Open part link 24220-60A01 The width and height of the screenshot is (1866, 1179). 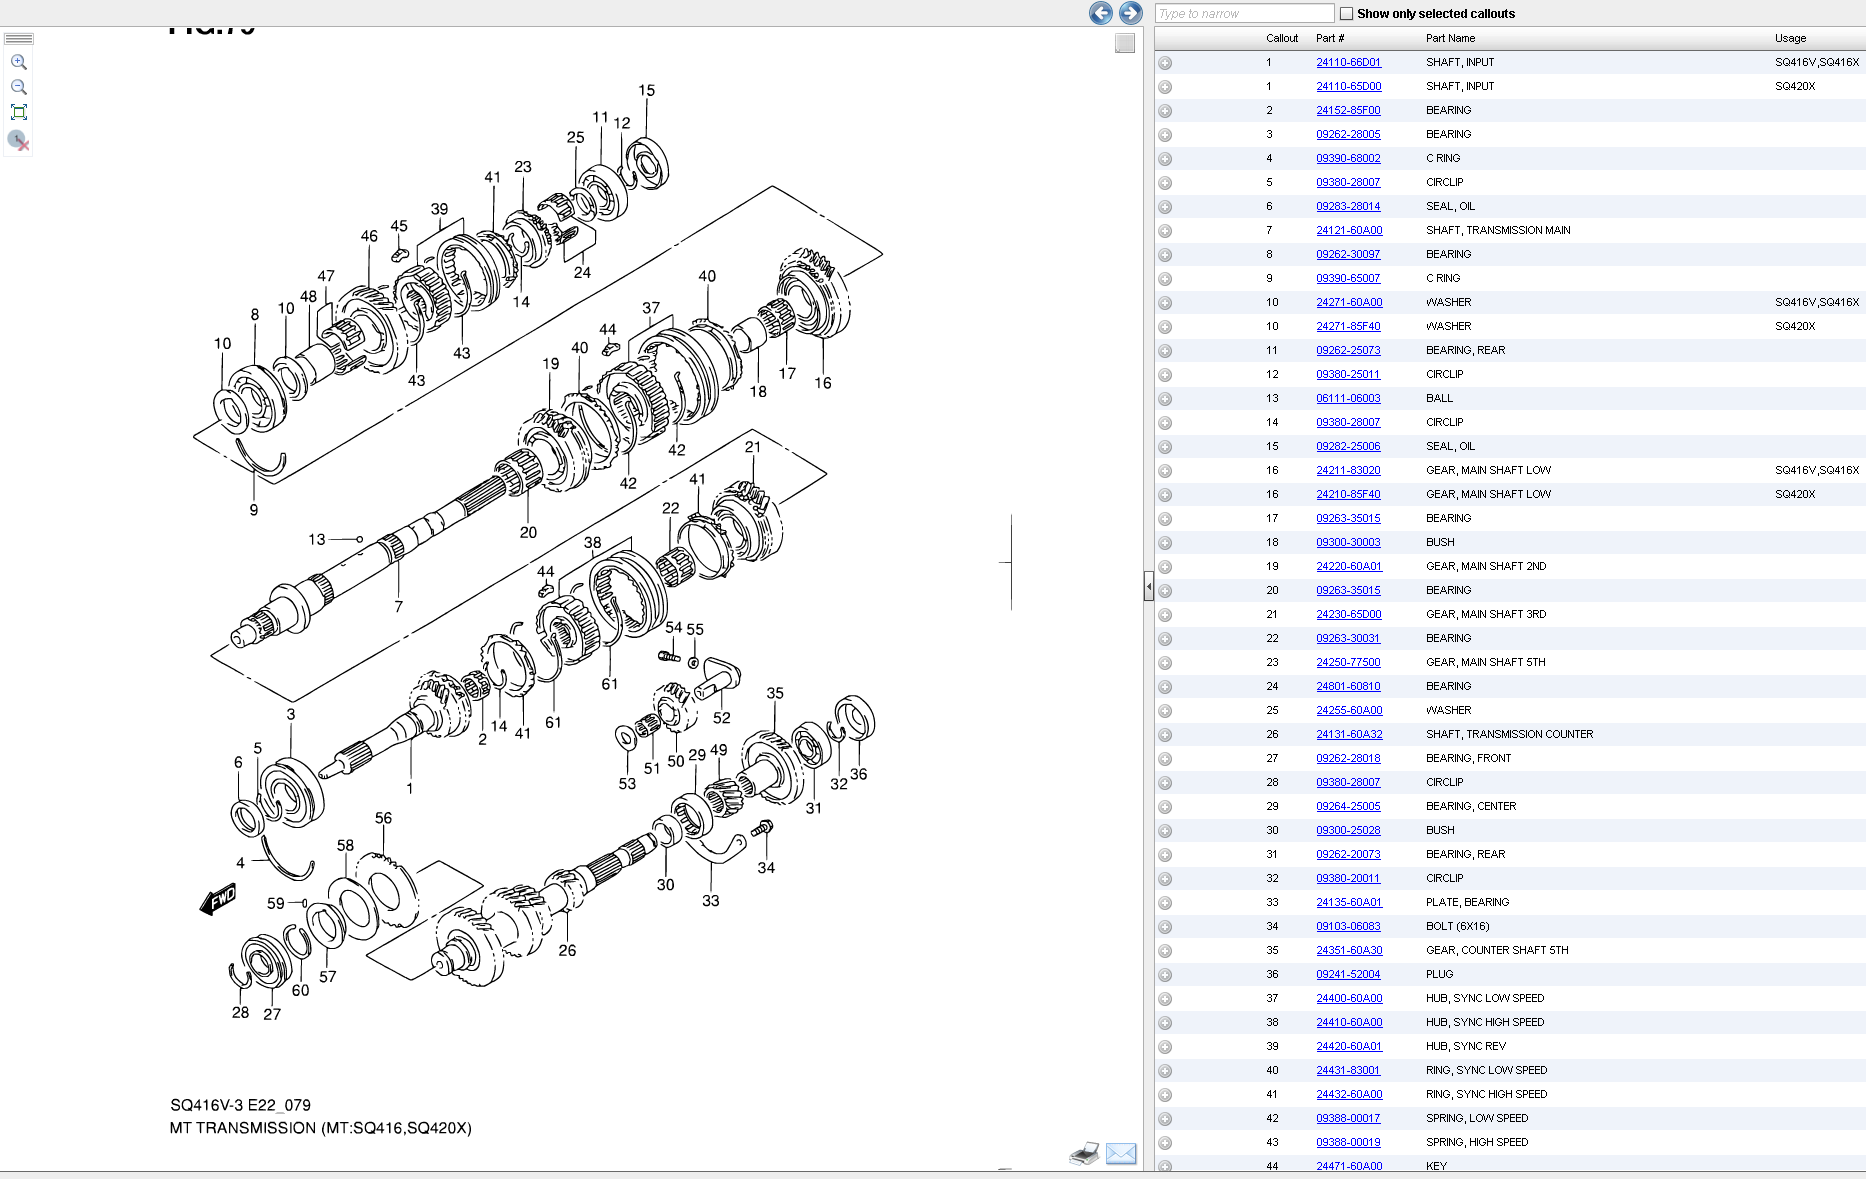1349,566
